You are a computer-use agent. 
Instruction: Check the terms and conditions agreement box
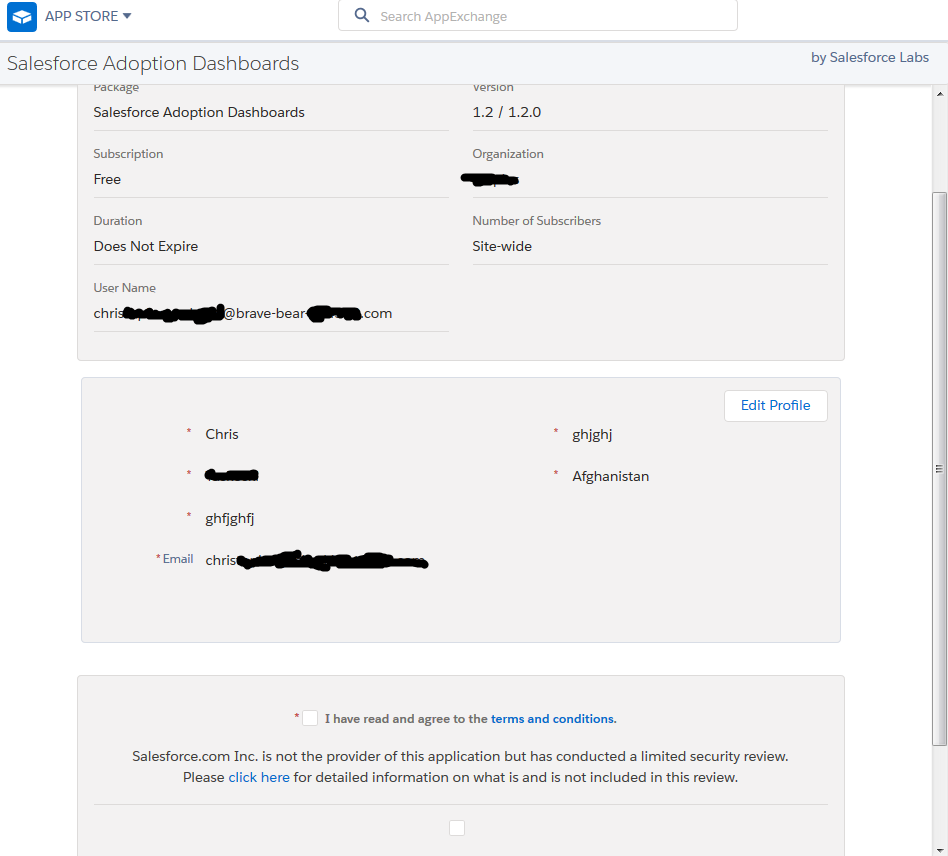[310, 718]
